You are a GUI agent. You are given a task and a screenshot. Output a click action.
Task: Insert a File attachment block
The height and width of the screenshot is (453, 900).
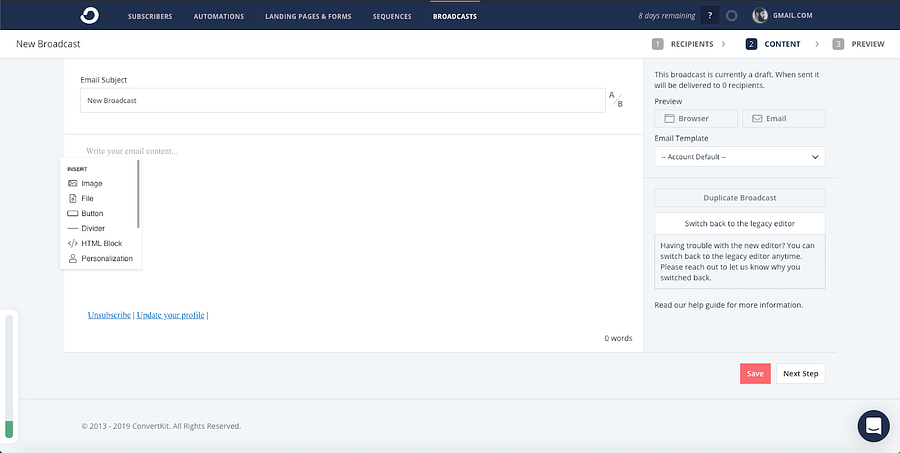[87, 199]
